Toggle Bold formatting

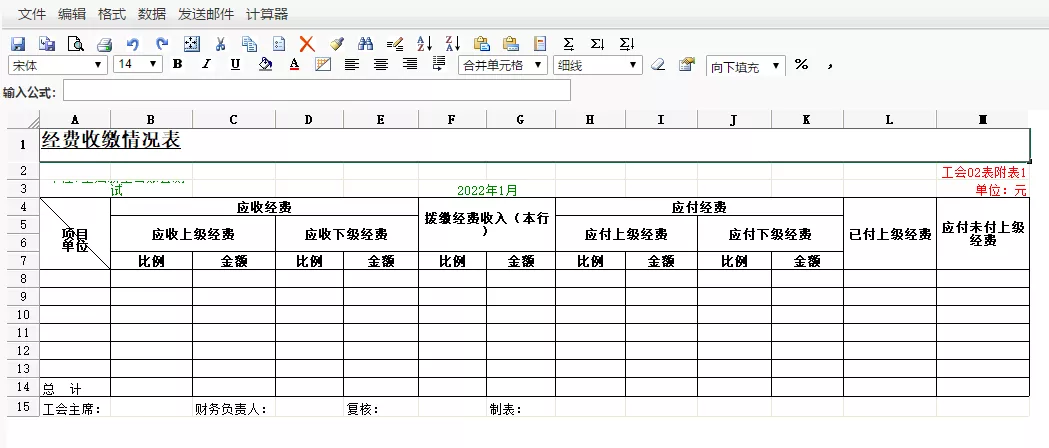pos(177,65)
